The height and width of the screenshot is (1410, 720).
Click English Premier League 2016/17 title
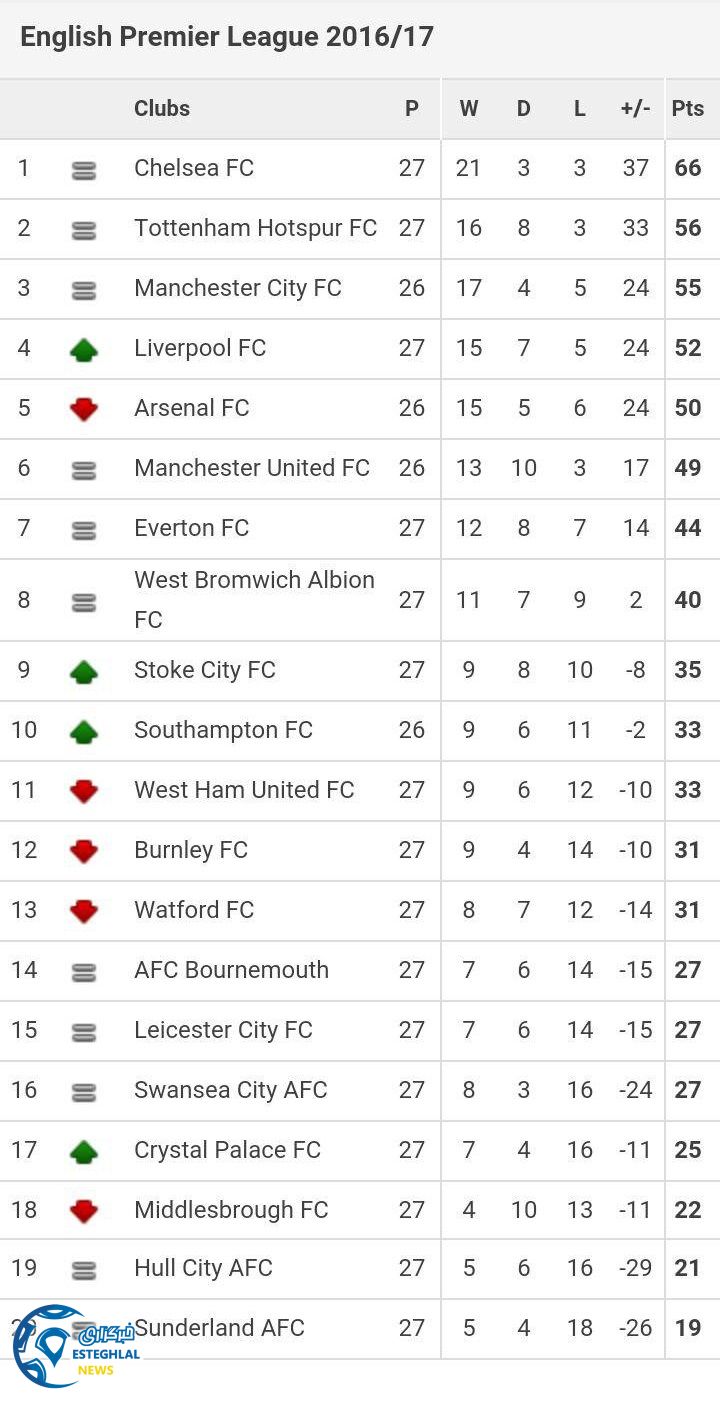(x=227, y=37)
